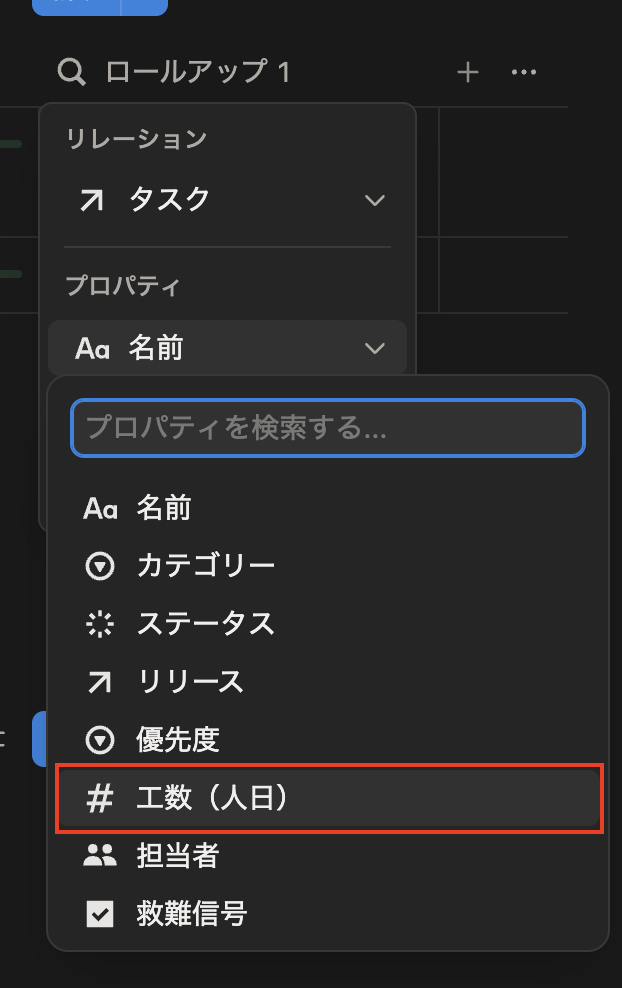Screen dimensions: 622x988
Task: Click the circle-arrow icon beside カテゴリー
Action: click(100, 567)
